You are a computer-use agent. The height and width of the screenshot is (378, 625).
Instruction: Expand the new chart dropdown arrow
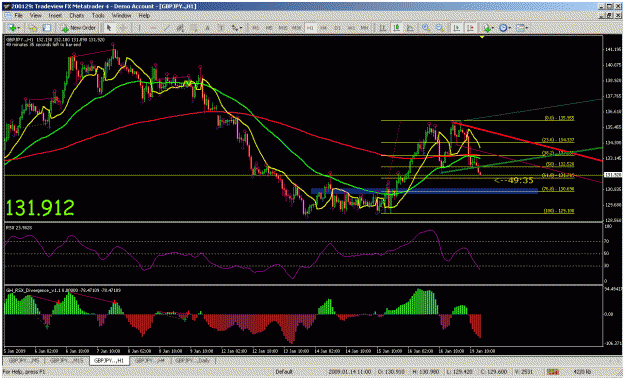[x=19, y=28]
